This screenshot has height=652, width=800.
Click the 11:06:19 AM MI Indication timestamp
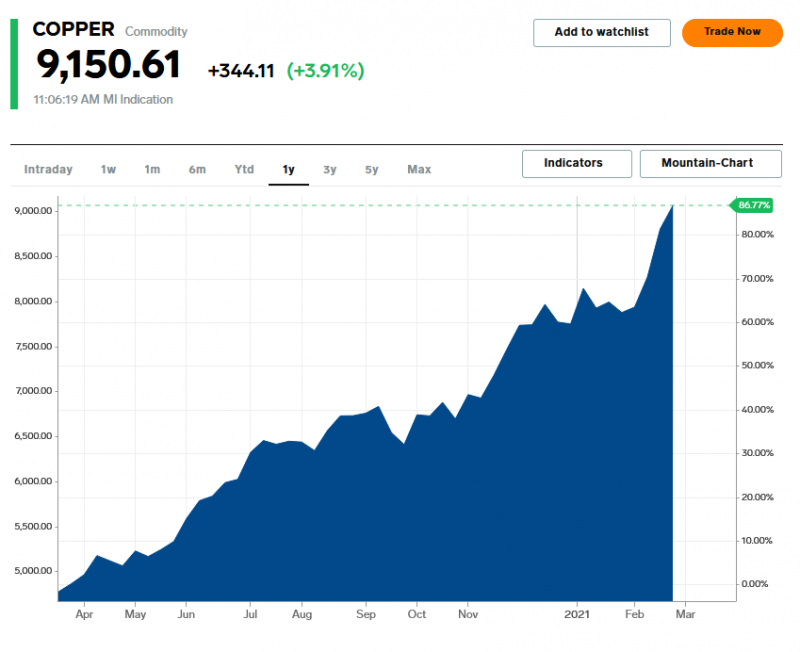click(x=103, y=99)
